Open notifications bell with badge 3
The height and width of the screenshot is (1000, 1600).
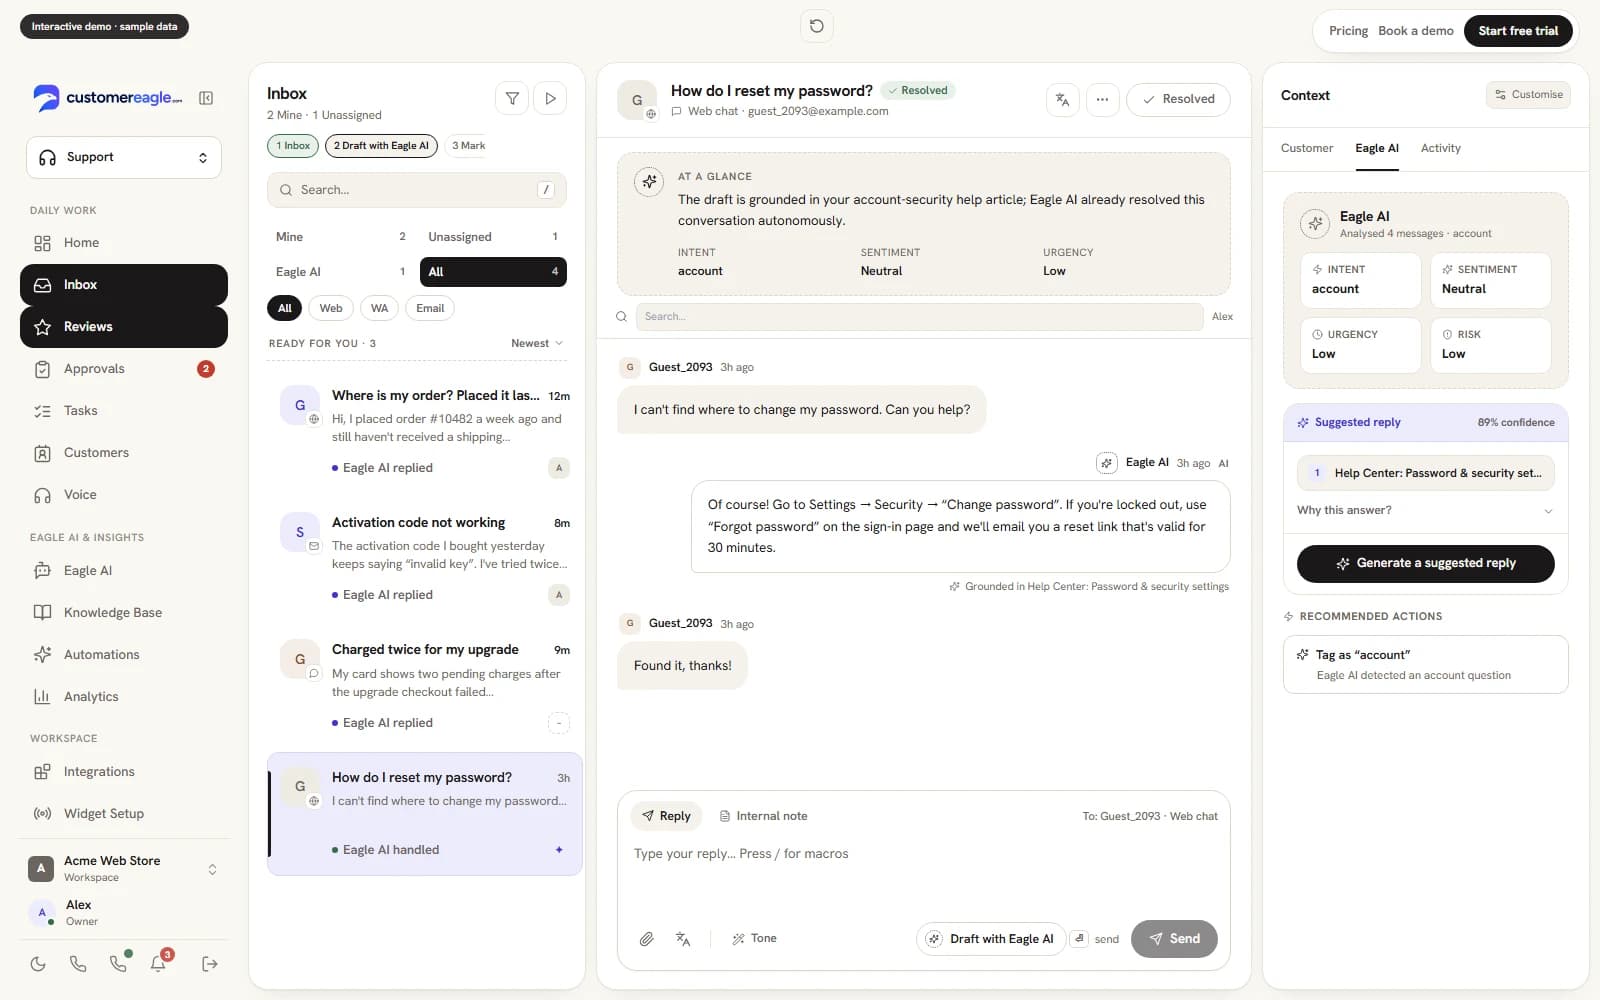pos(158,964)
